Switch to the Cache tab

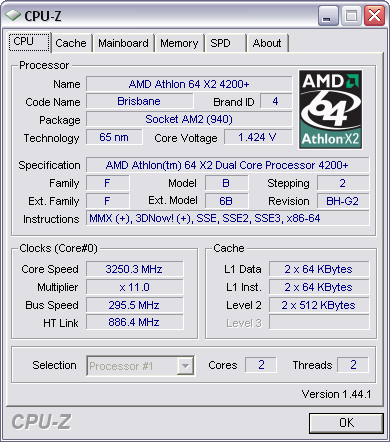(x=71, y=43)
